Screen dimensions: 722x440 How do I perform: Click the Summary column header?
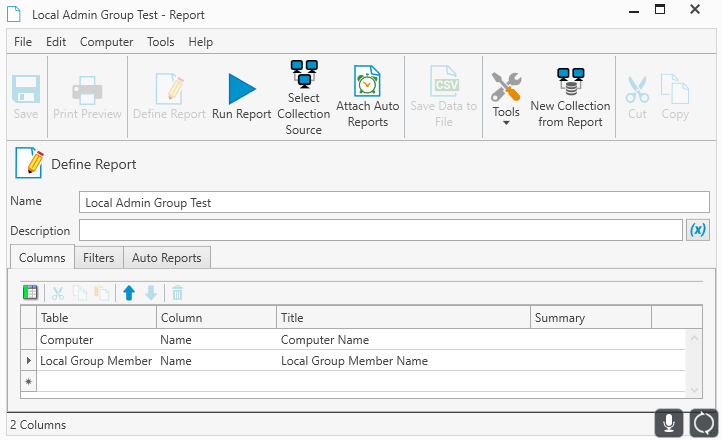tap(590, 318)
